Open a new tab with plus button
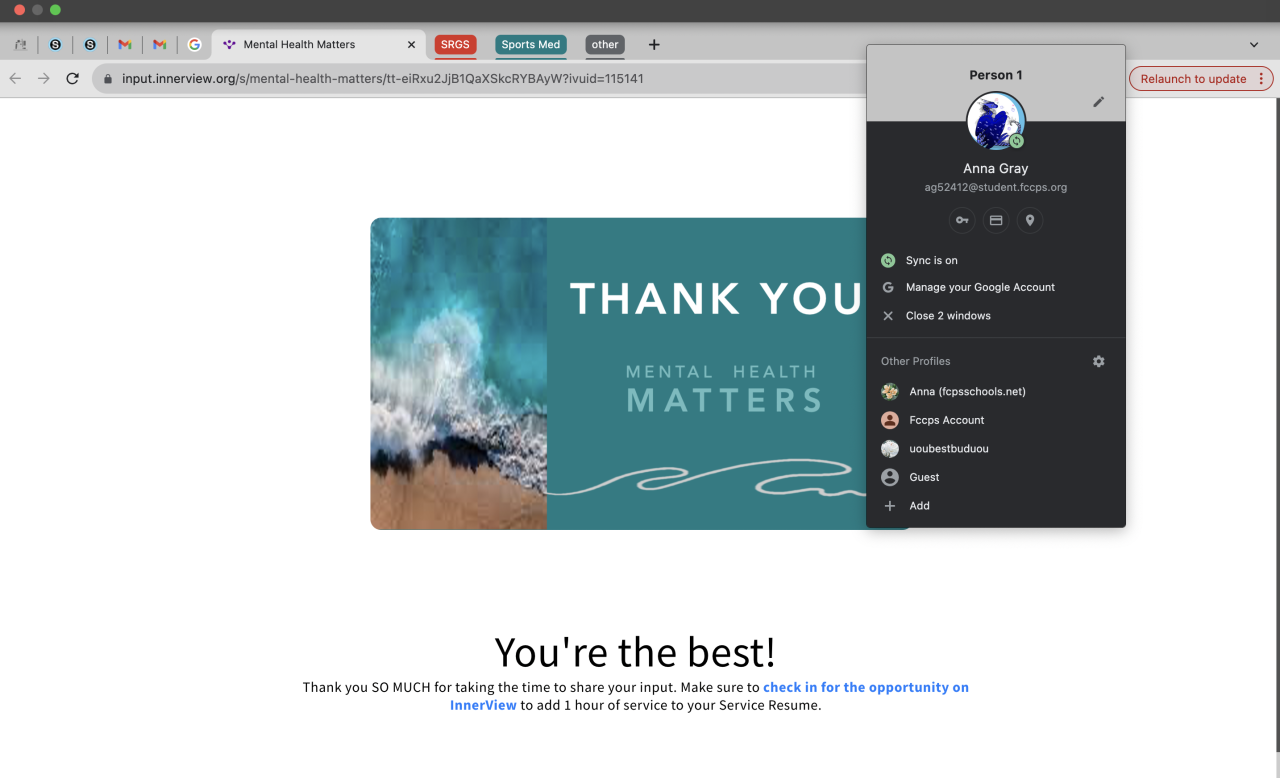This screenshot has height=778, width=1280. 654,45
